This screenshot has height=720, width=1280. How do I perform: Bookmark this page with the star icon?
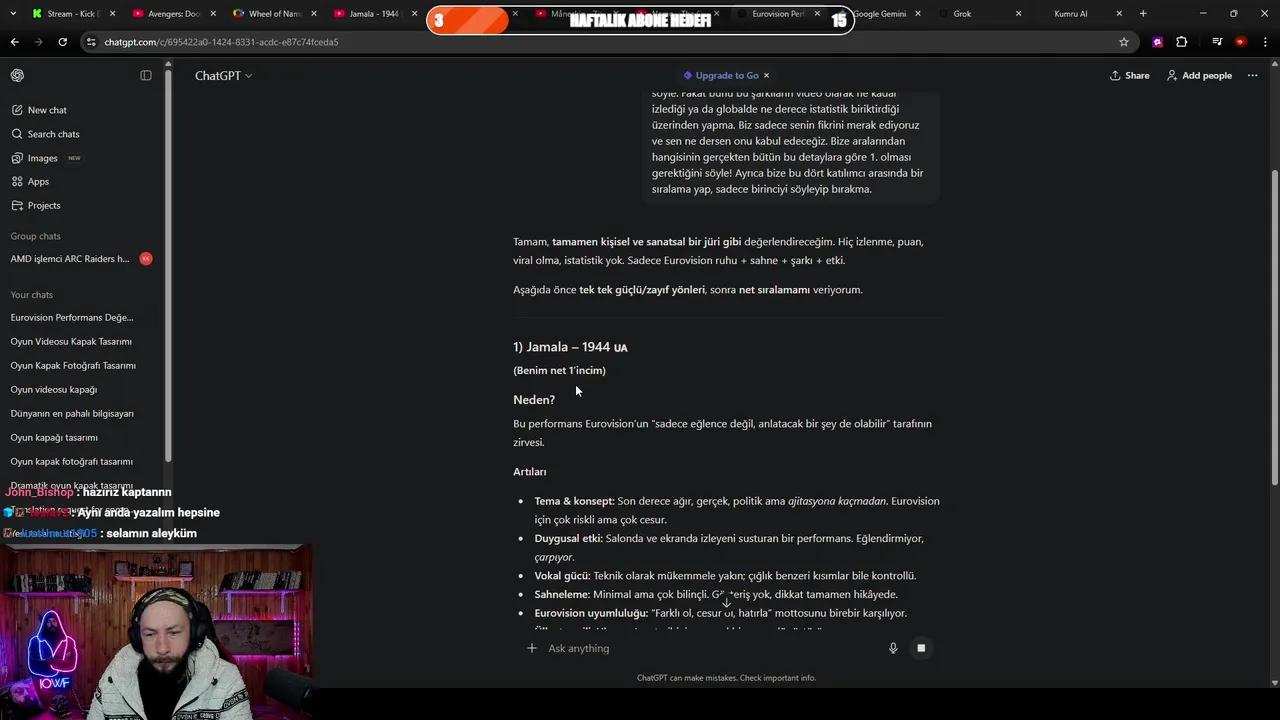(1124, 42)
